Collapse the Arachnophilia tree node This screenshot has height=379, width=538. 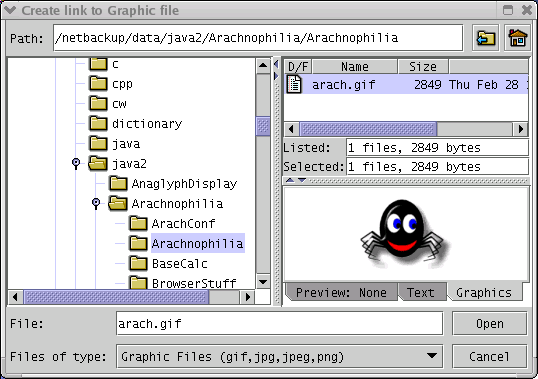[x=96, y=203]
